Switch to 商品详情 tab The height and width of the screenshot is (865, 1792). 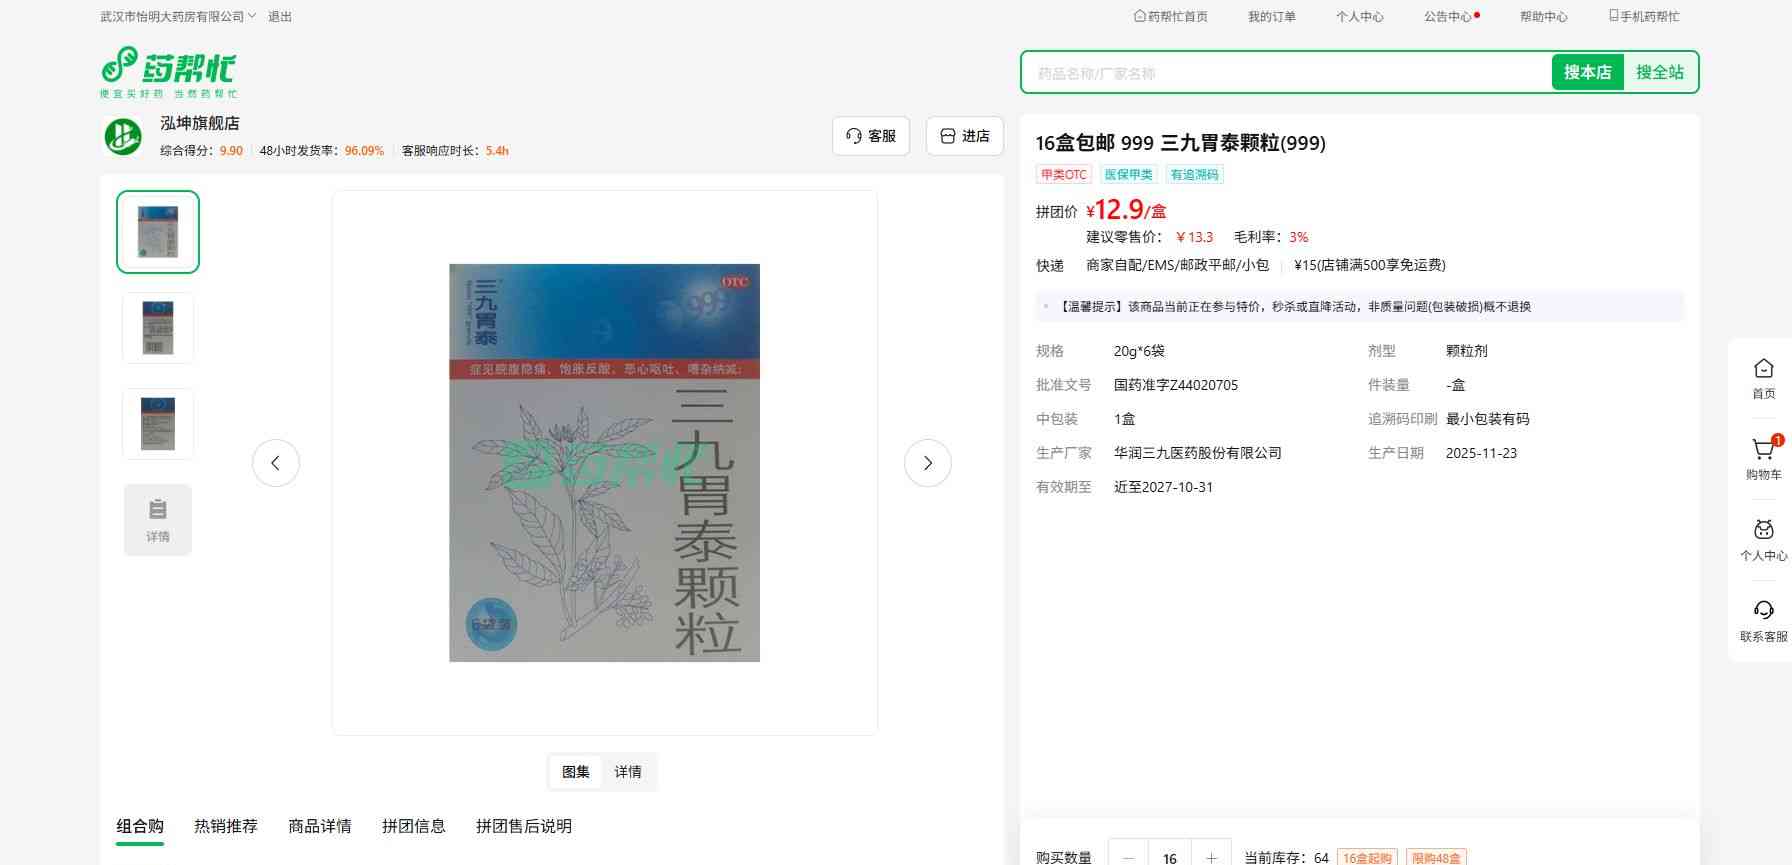[x=320, y=826]
